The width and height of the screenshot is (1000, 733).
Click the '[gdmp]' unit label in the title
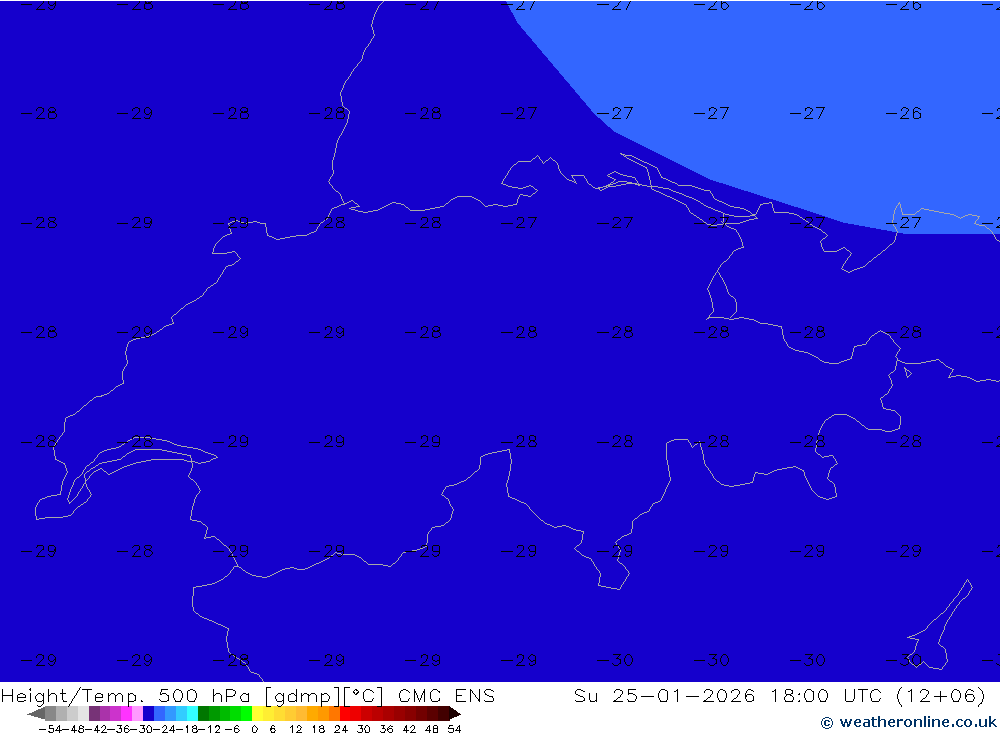pos(302,696)
